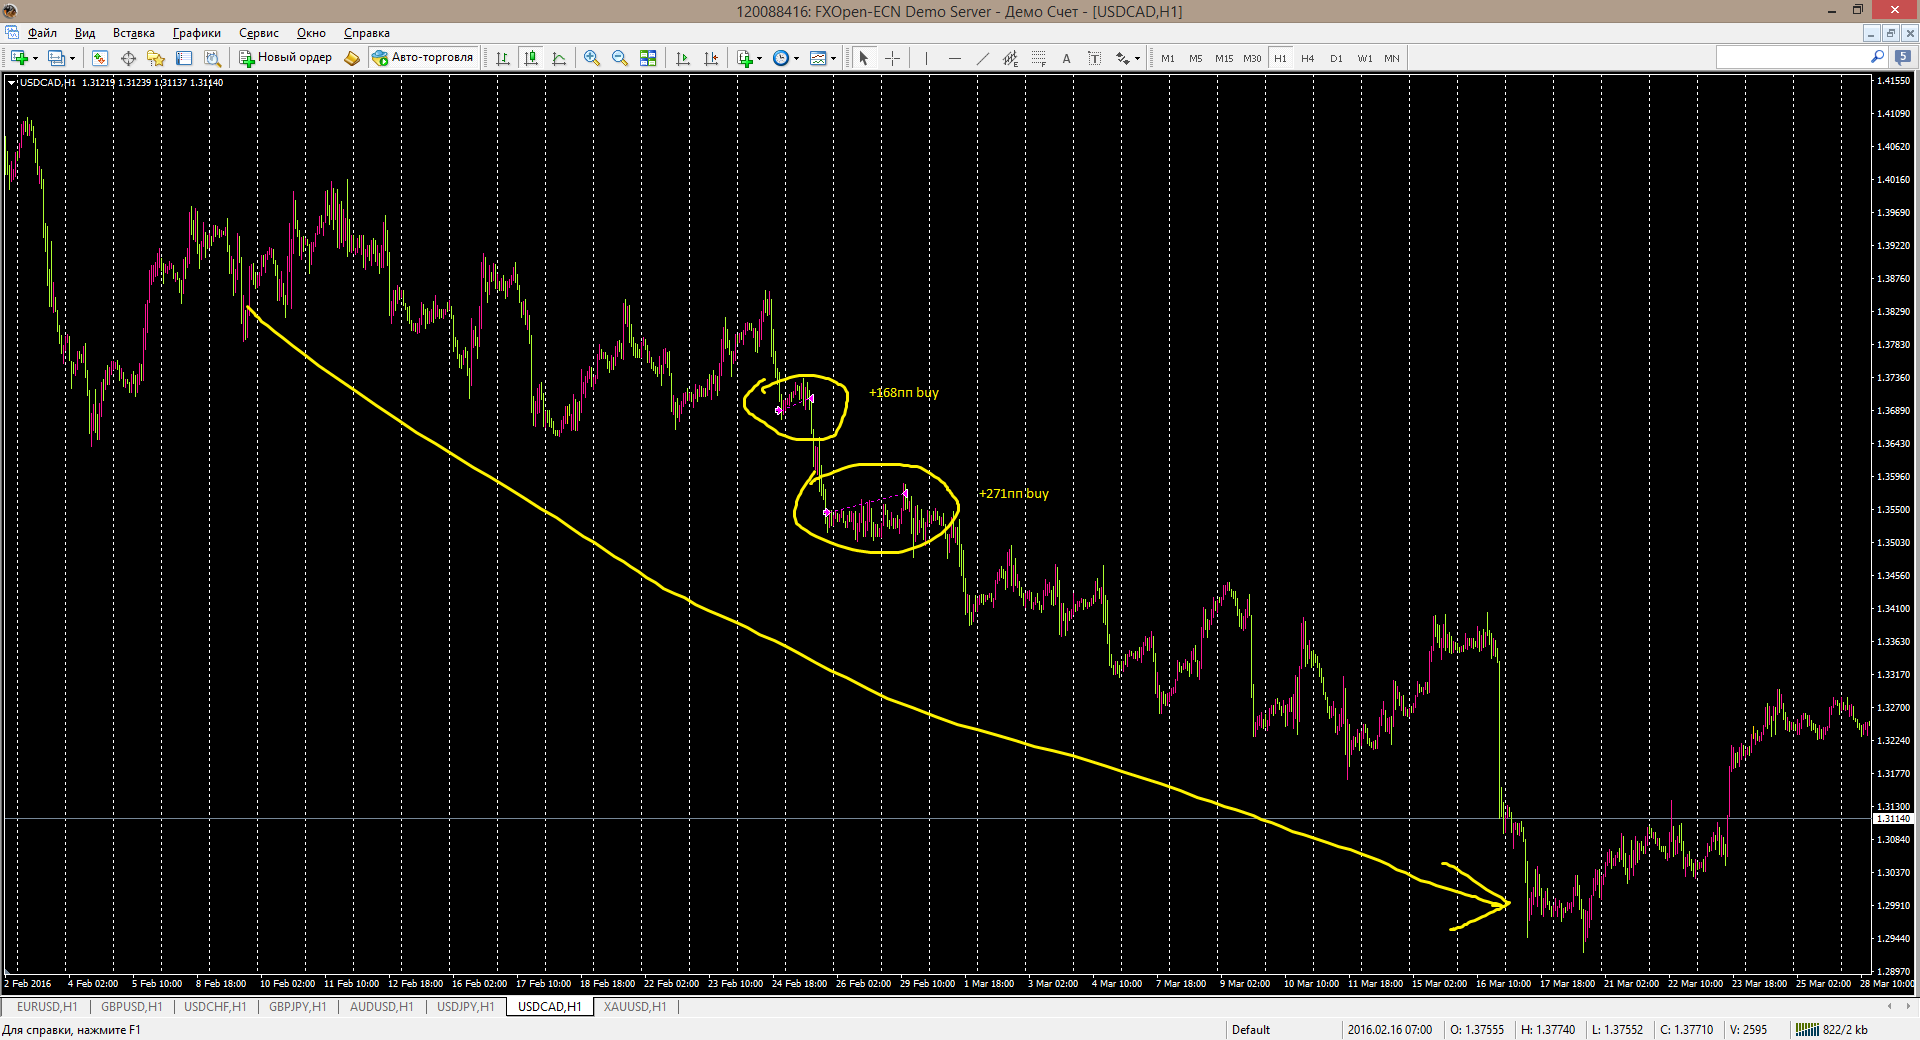Click the connection status 822/2 kb indicator

tap(1832, 1029)
